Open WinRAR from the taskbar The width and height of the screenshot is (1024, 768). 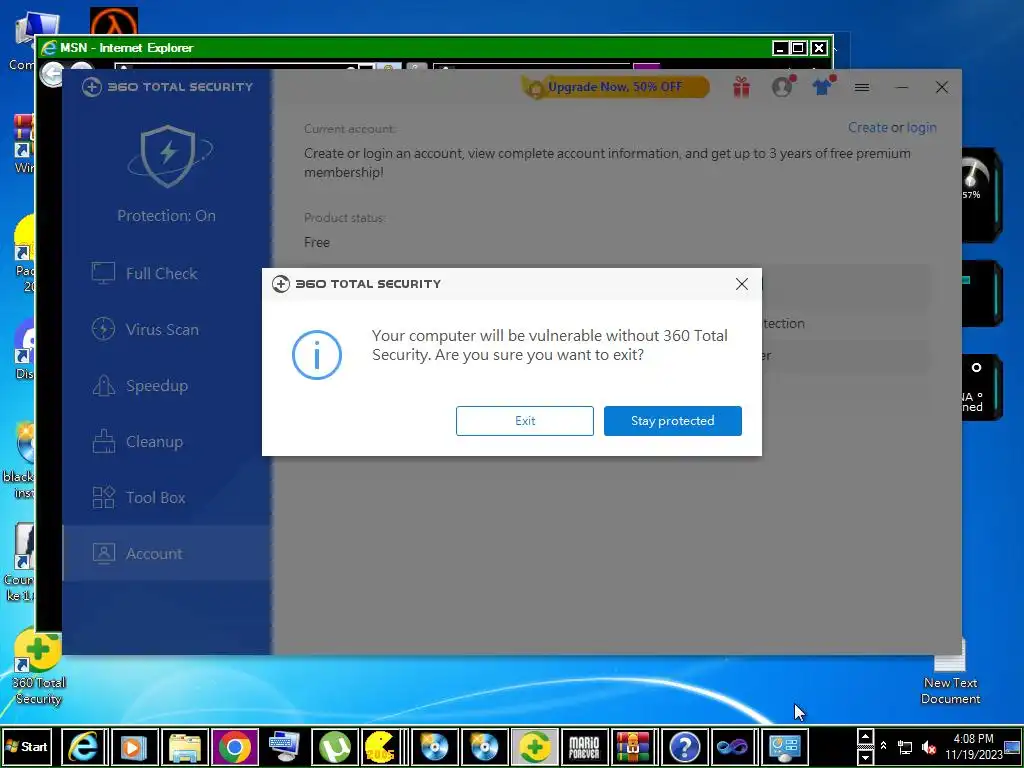click(634, 746)
